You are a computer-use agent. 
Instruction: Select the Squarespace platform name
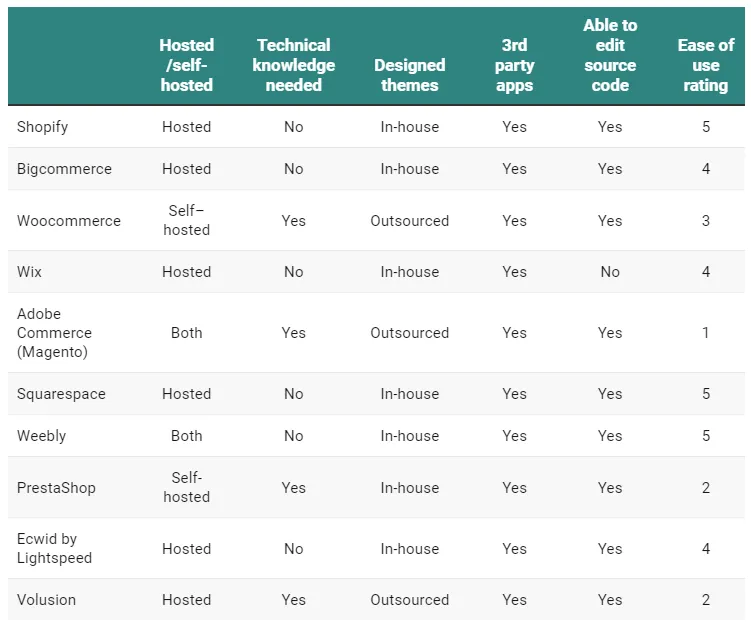coord(61,394)
